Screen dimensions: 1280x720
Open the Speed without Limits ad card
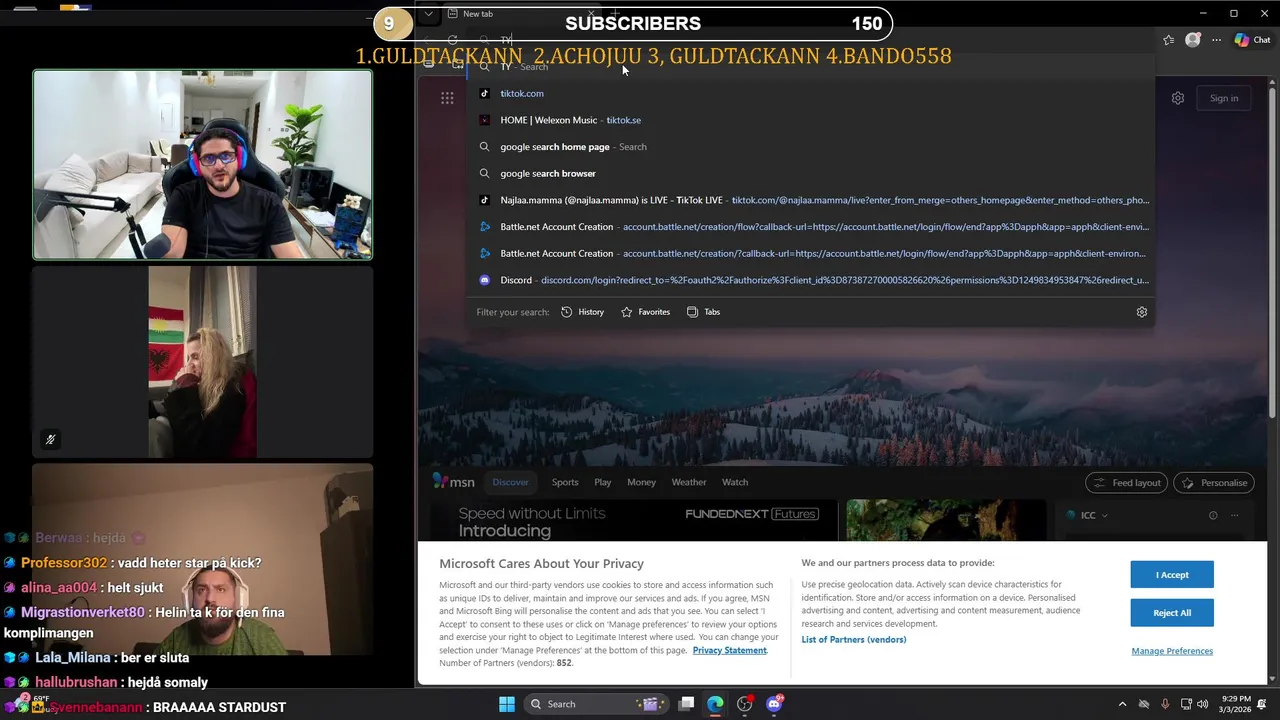pyautogui.click(x=635, y=521)
